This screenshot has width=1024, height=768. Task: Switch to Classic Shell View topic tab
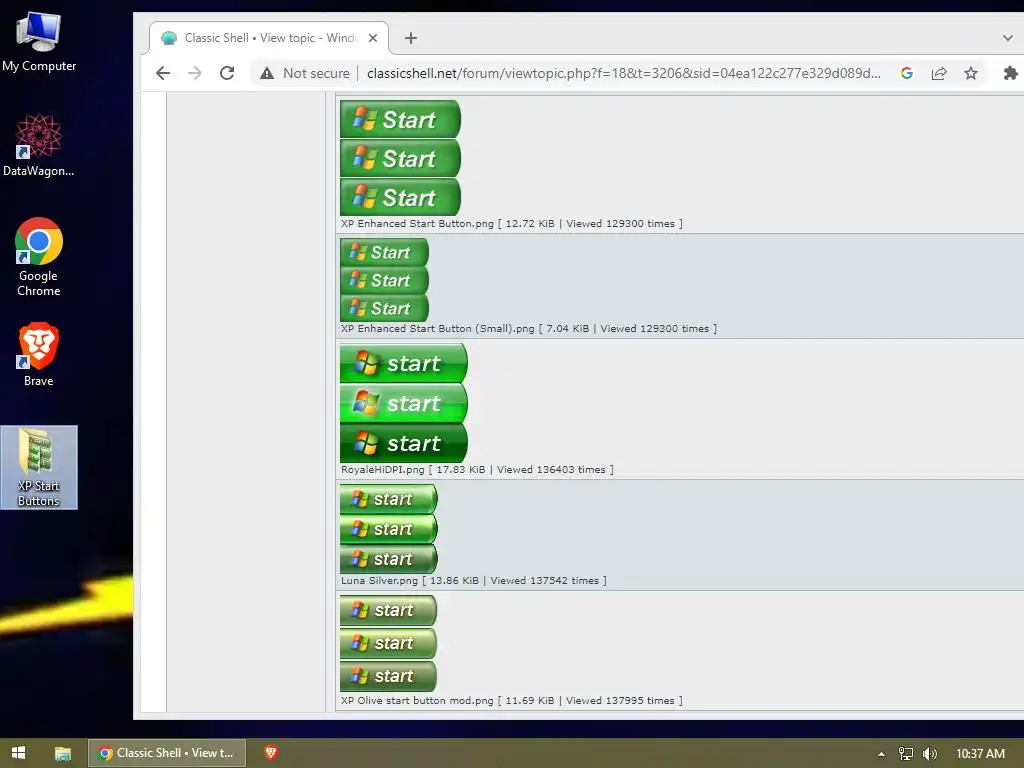[x=268, y=38]
